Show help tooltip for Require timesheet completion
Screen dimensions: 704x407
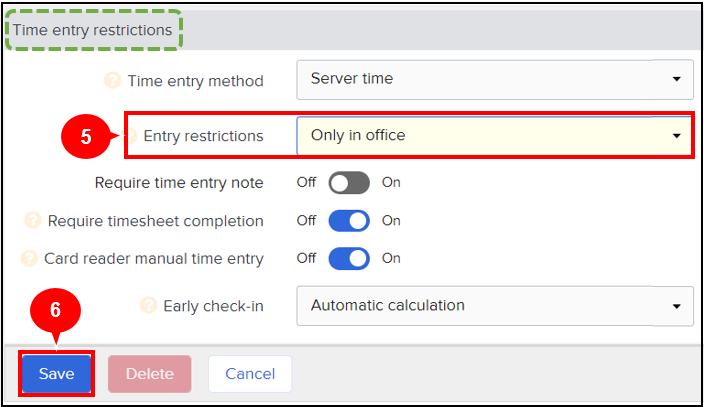(33, 221)
